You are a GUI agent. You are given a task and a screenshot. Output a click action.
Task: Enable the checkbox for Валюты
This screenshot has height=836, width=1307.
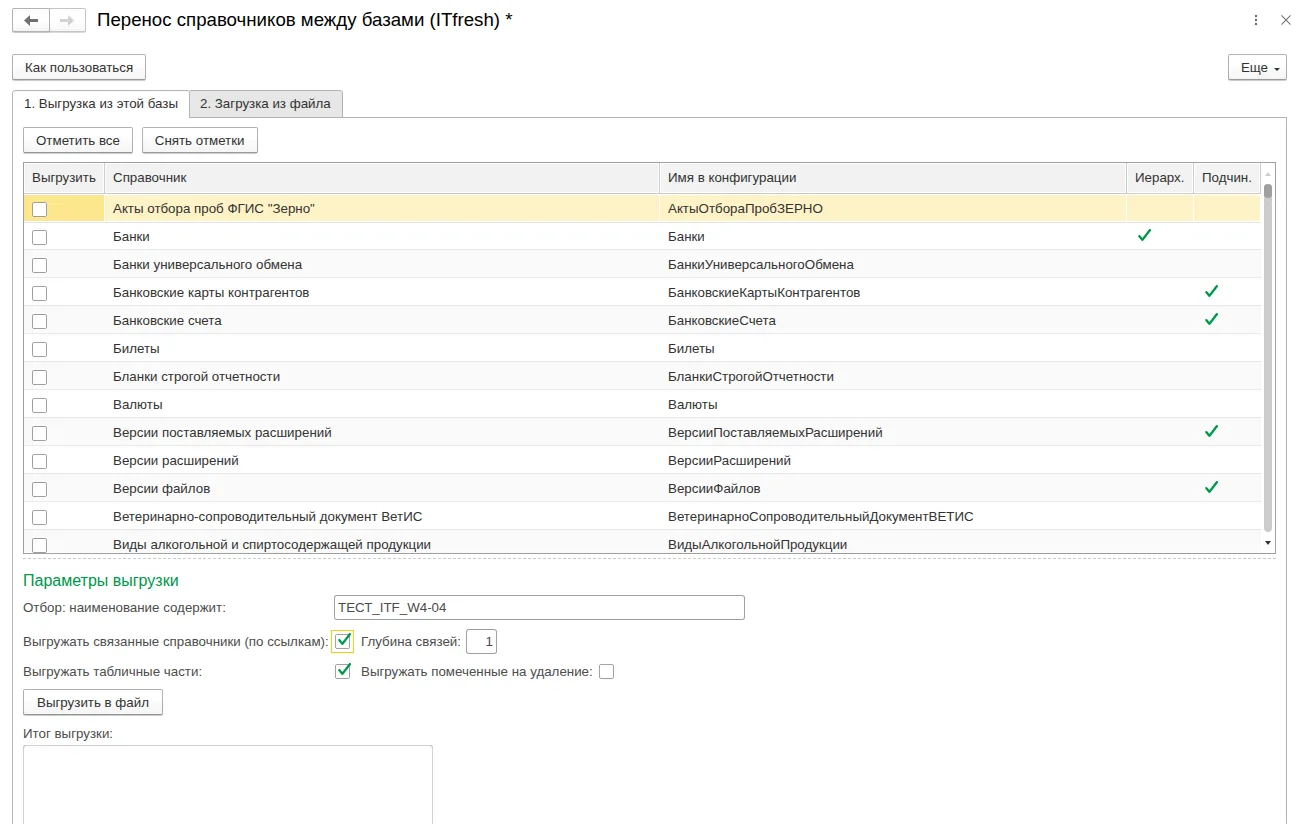[x=39, y=405]
